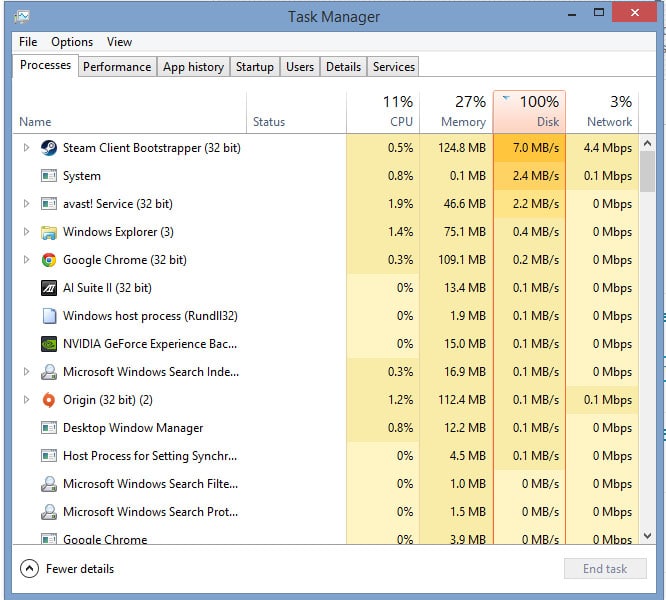Click the Fewer details circle arrow icon
This screenshot has height=600, width=666.
click(x=29, y=569)
